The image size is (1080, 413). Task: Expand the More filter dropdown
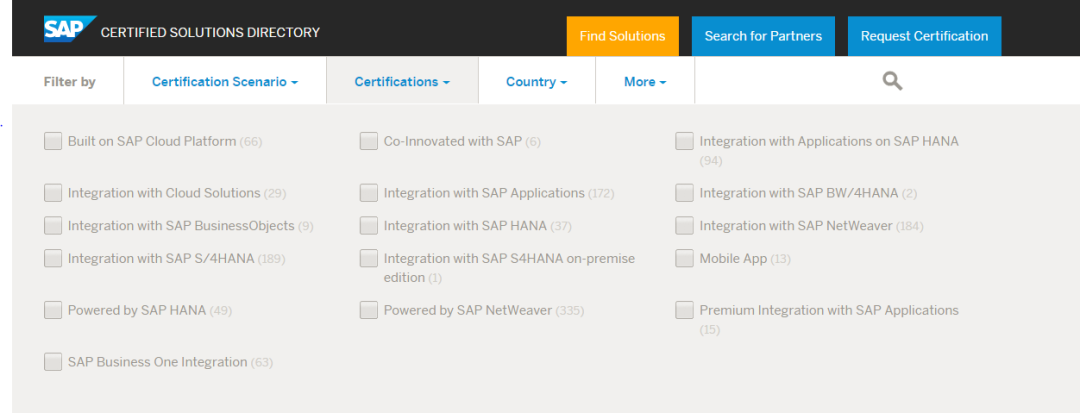pyautogui.click(x=645, y=81)
